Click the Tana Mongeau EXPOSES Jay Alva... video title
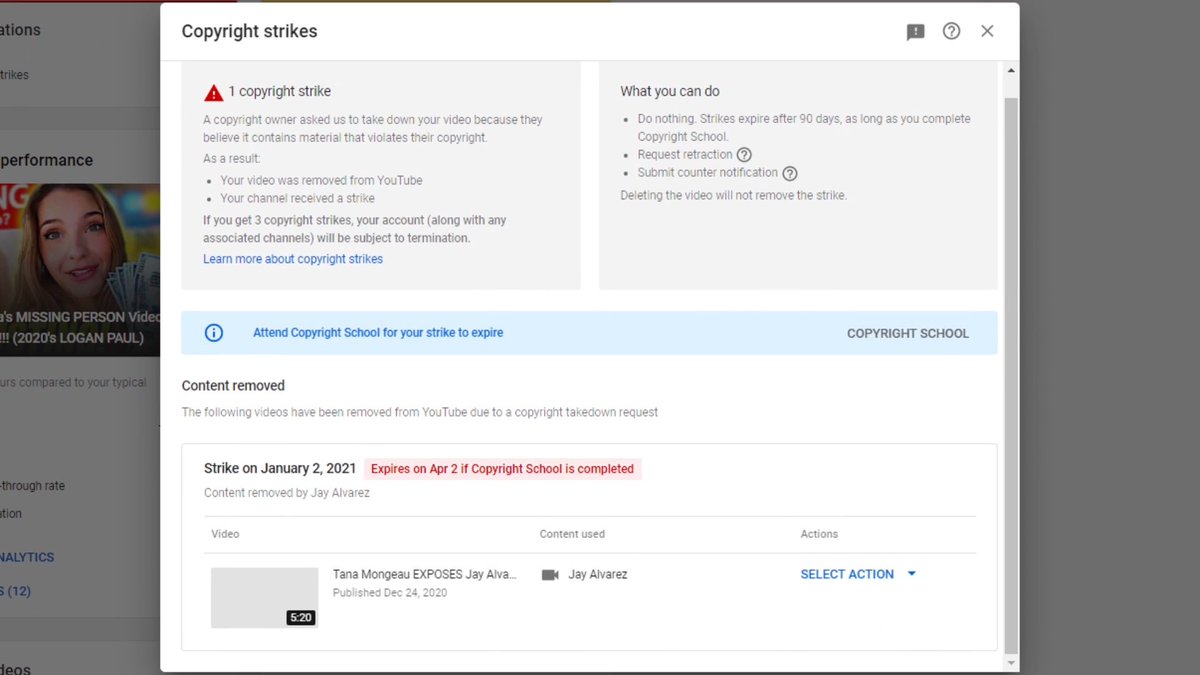The image size is (1200, 675). point(425,575)
